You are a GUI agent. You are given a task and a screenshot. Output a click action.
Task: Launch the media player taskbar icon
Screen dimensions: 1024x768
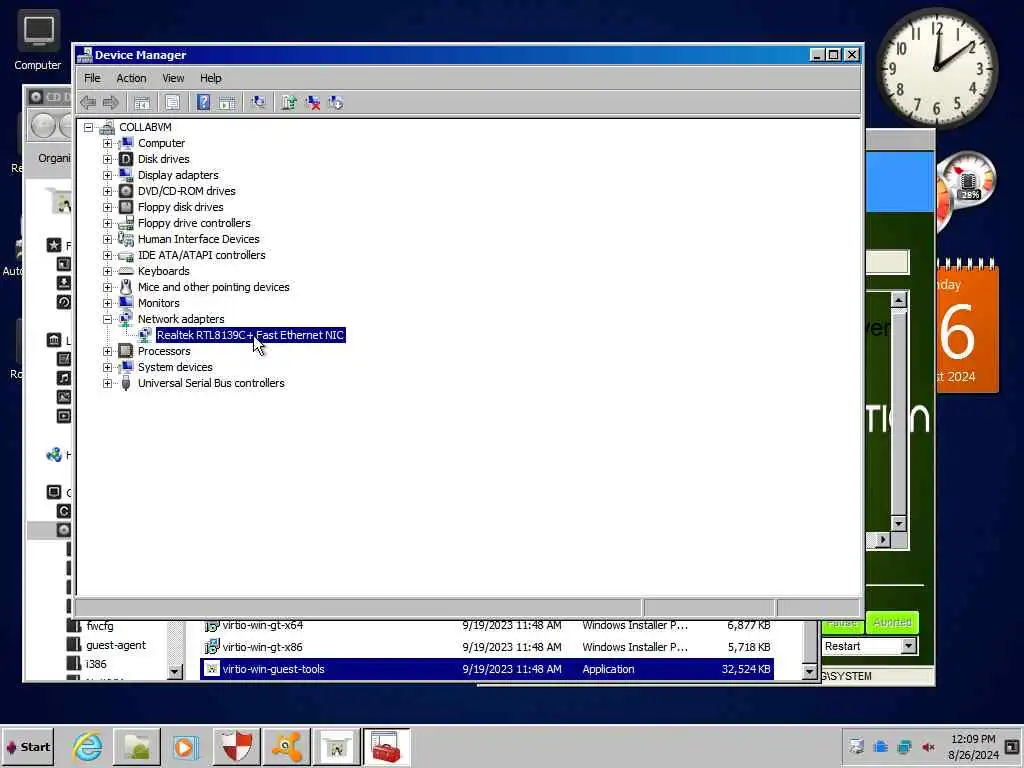click(185, 747)
